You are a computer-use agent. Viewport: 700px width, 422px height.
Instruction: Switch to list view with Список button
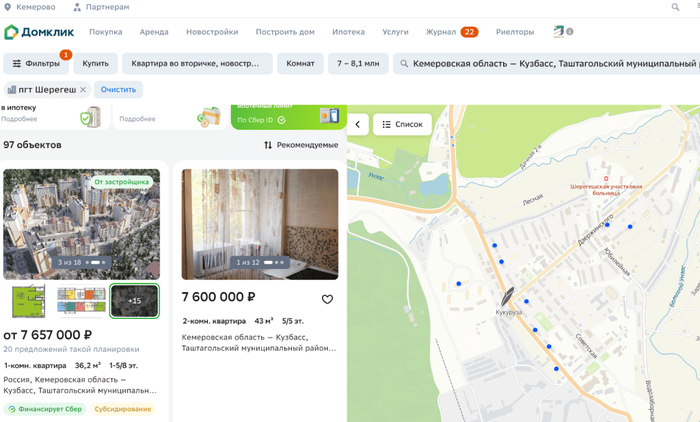click(x=403, y=125)
